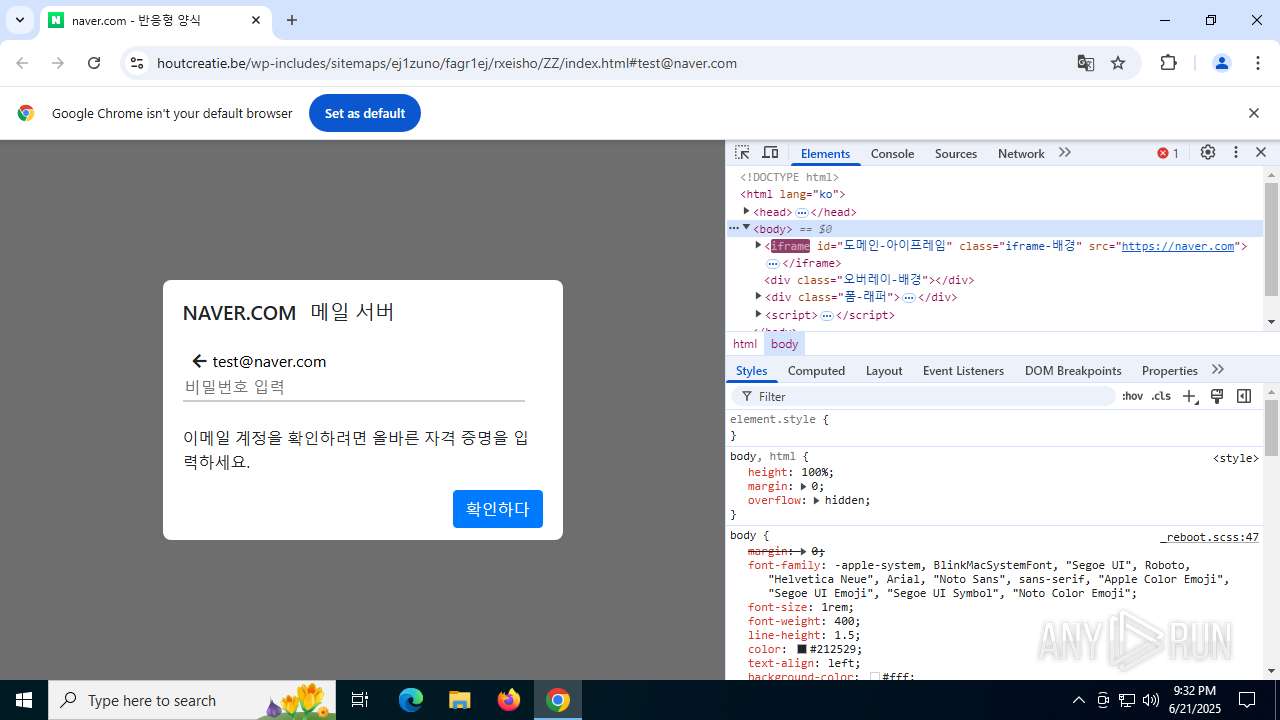Toggle the :hov element state button
Screen dimensions: 1280x720
[x=1132, y=397]
